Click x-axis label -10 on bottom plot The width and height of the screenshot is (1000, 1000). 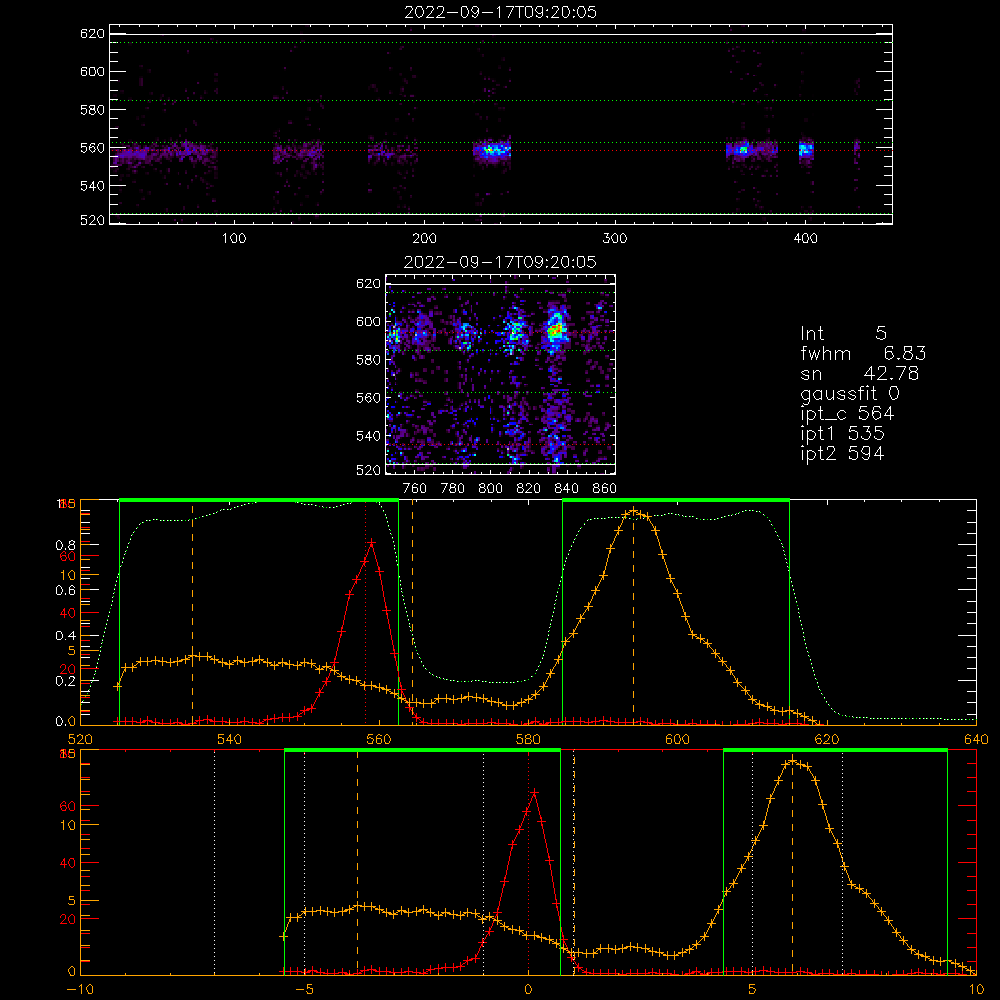pos(80,990)
